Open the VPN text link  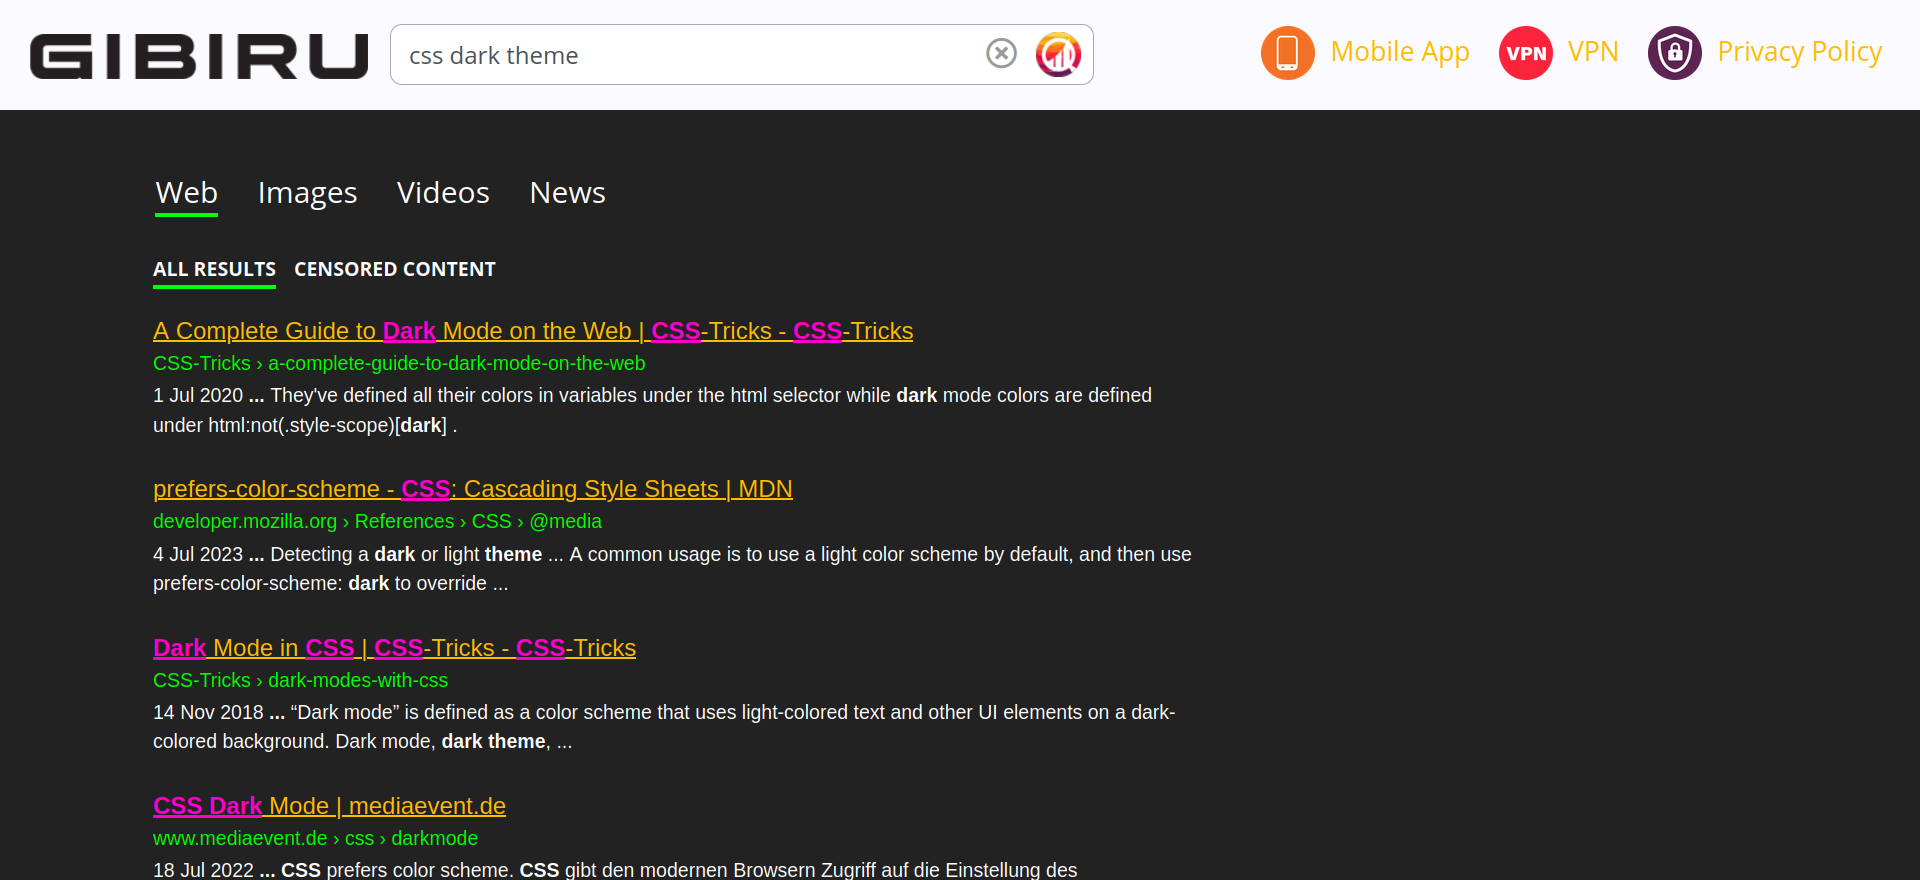coord(1593,52)
